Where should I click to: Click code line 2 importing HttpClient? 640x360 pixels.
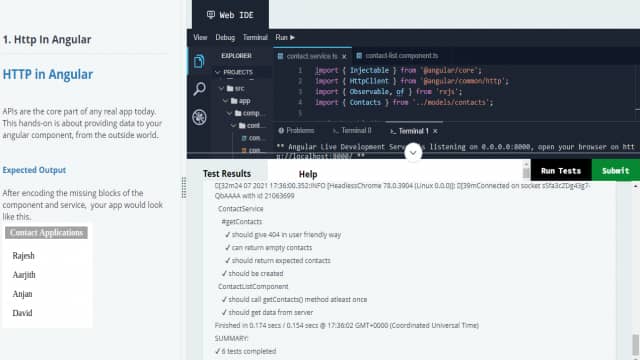(412, 81)
